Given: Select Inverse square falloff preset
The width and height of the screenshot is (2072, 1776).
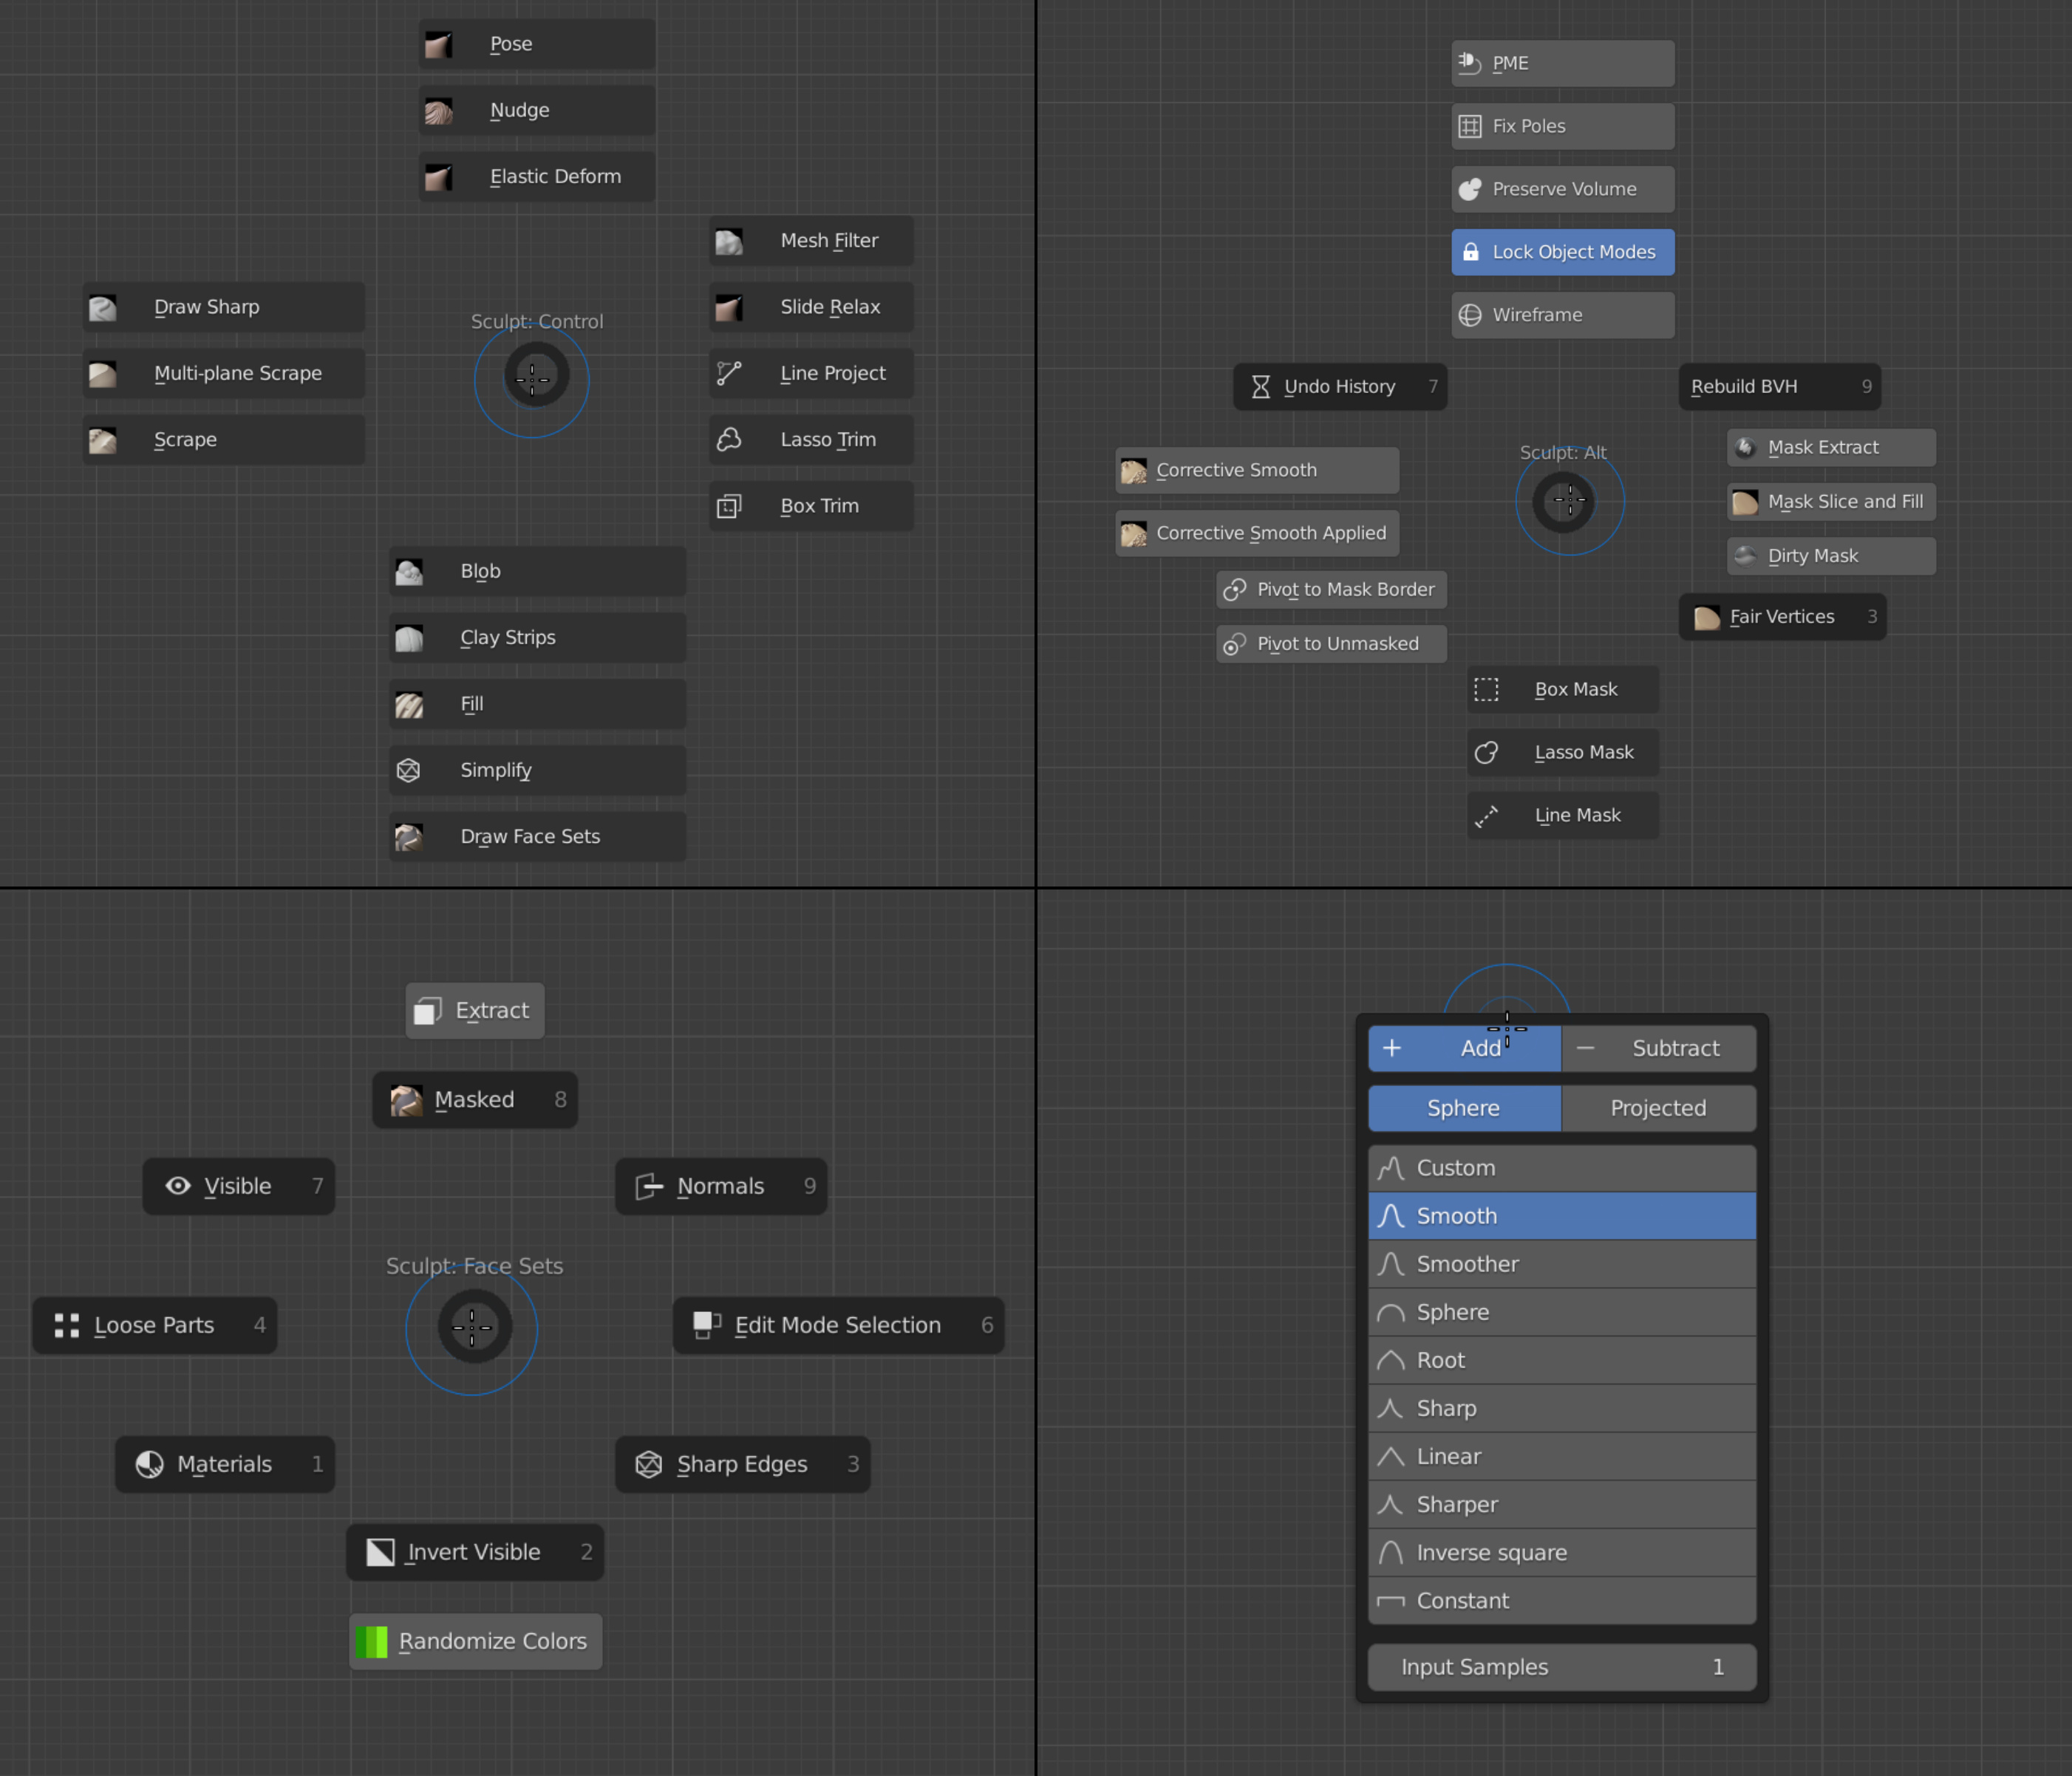Looking at the screenshot, I should 1562,1552.
